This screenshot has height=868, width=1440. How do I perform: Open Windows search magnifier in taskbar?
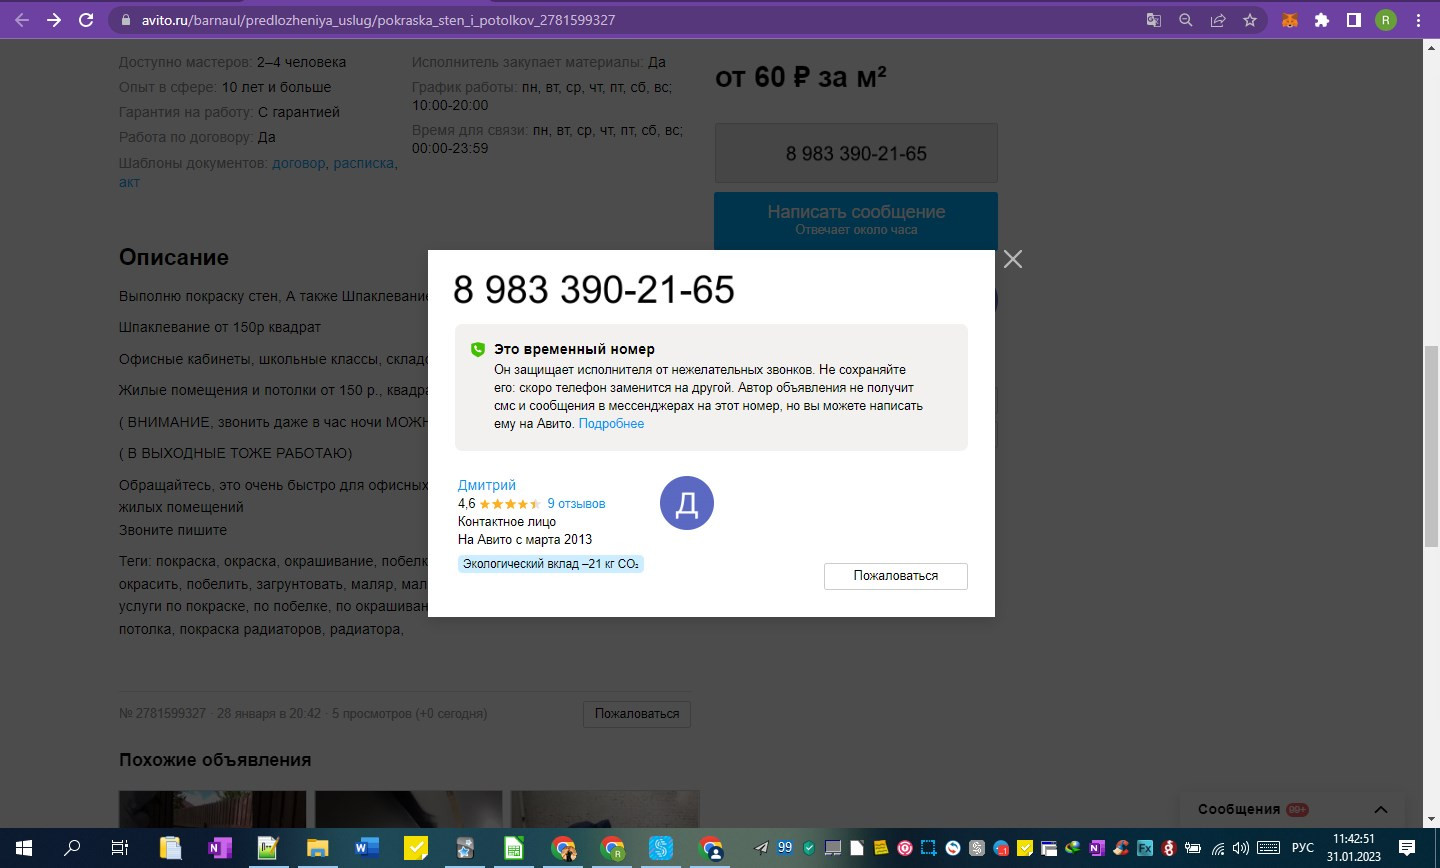point(72,848)
